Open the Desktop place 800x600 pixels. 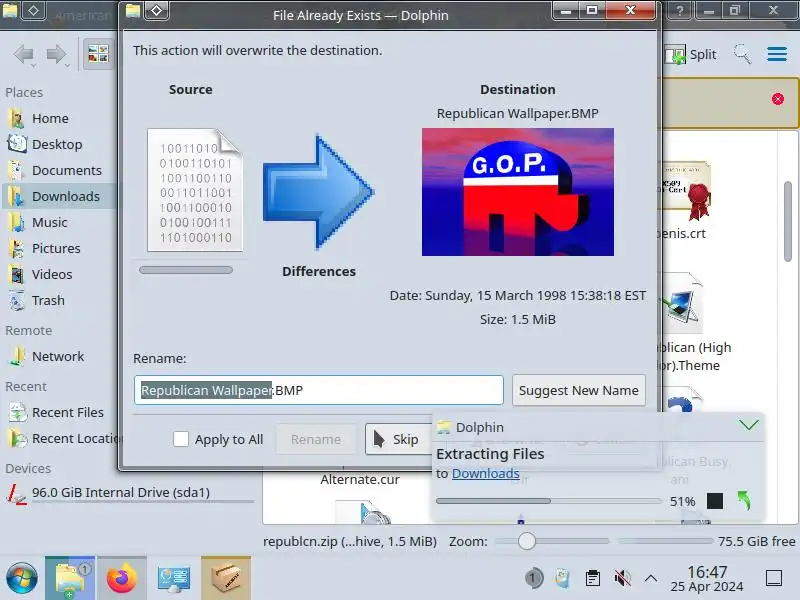[58, 144]
